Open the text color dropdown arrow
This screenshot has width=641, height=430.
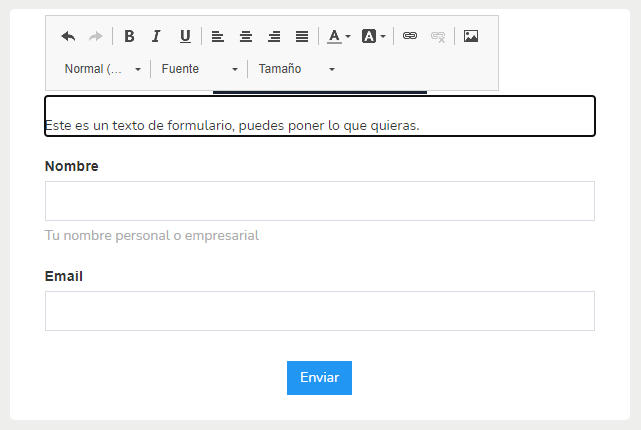pyautogui.click(x=348, y=36)
